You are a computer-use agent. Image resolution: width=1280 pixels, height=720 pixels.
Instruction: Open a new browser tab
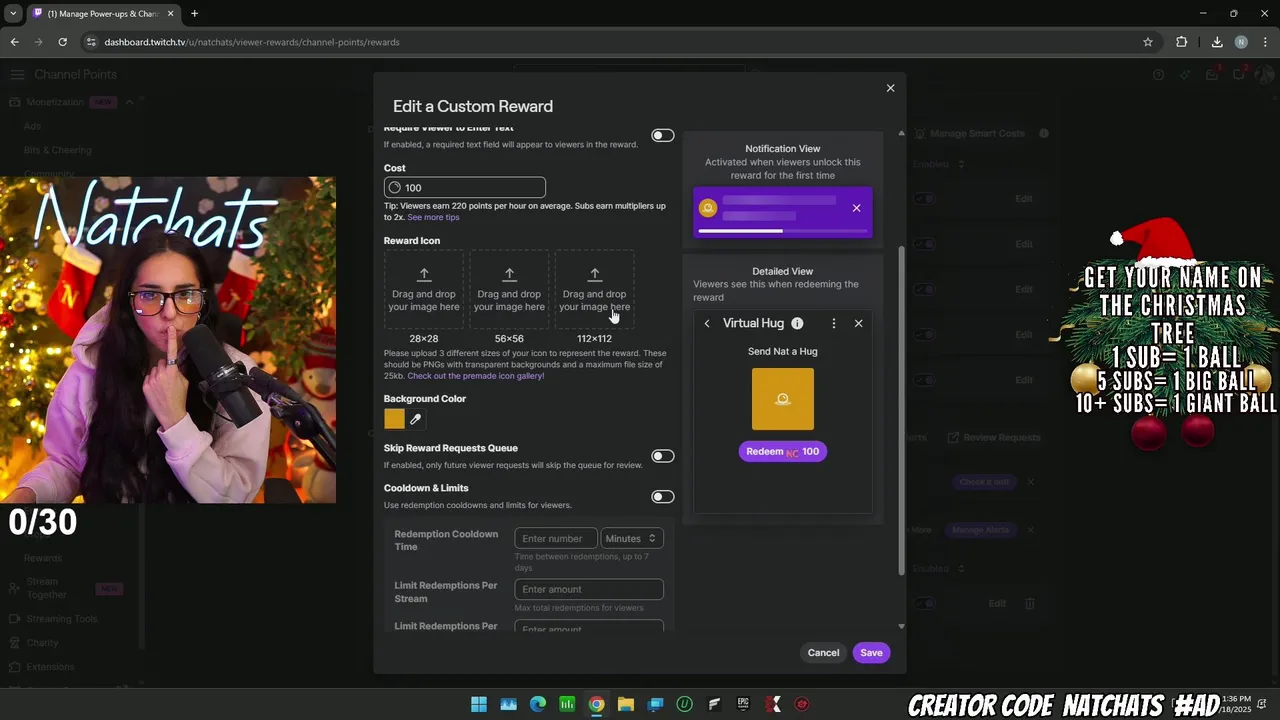click(194, 14)
